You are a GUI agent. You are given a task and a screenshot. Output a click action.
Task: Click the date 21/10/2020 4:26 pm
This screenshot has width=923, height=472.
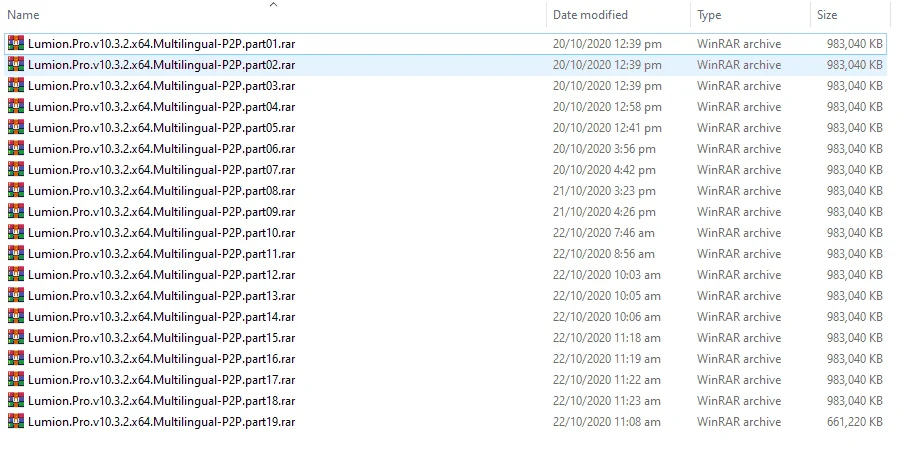604,212
